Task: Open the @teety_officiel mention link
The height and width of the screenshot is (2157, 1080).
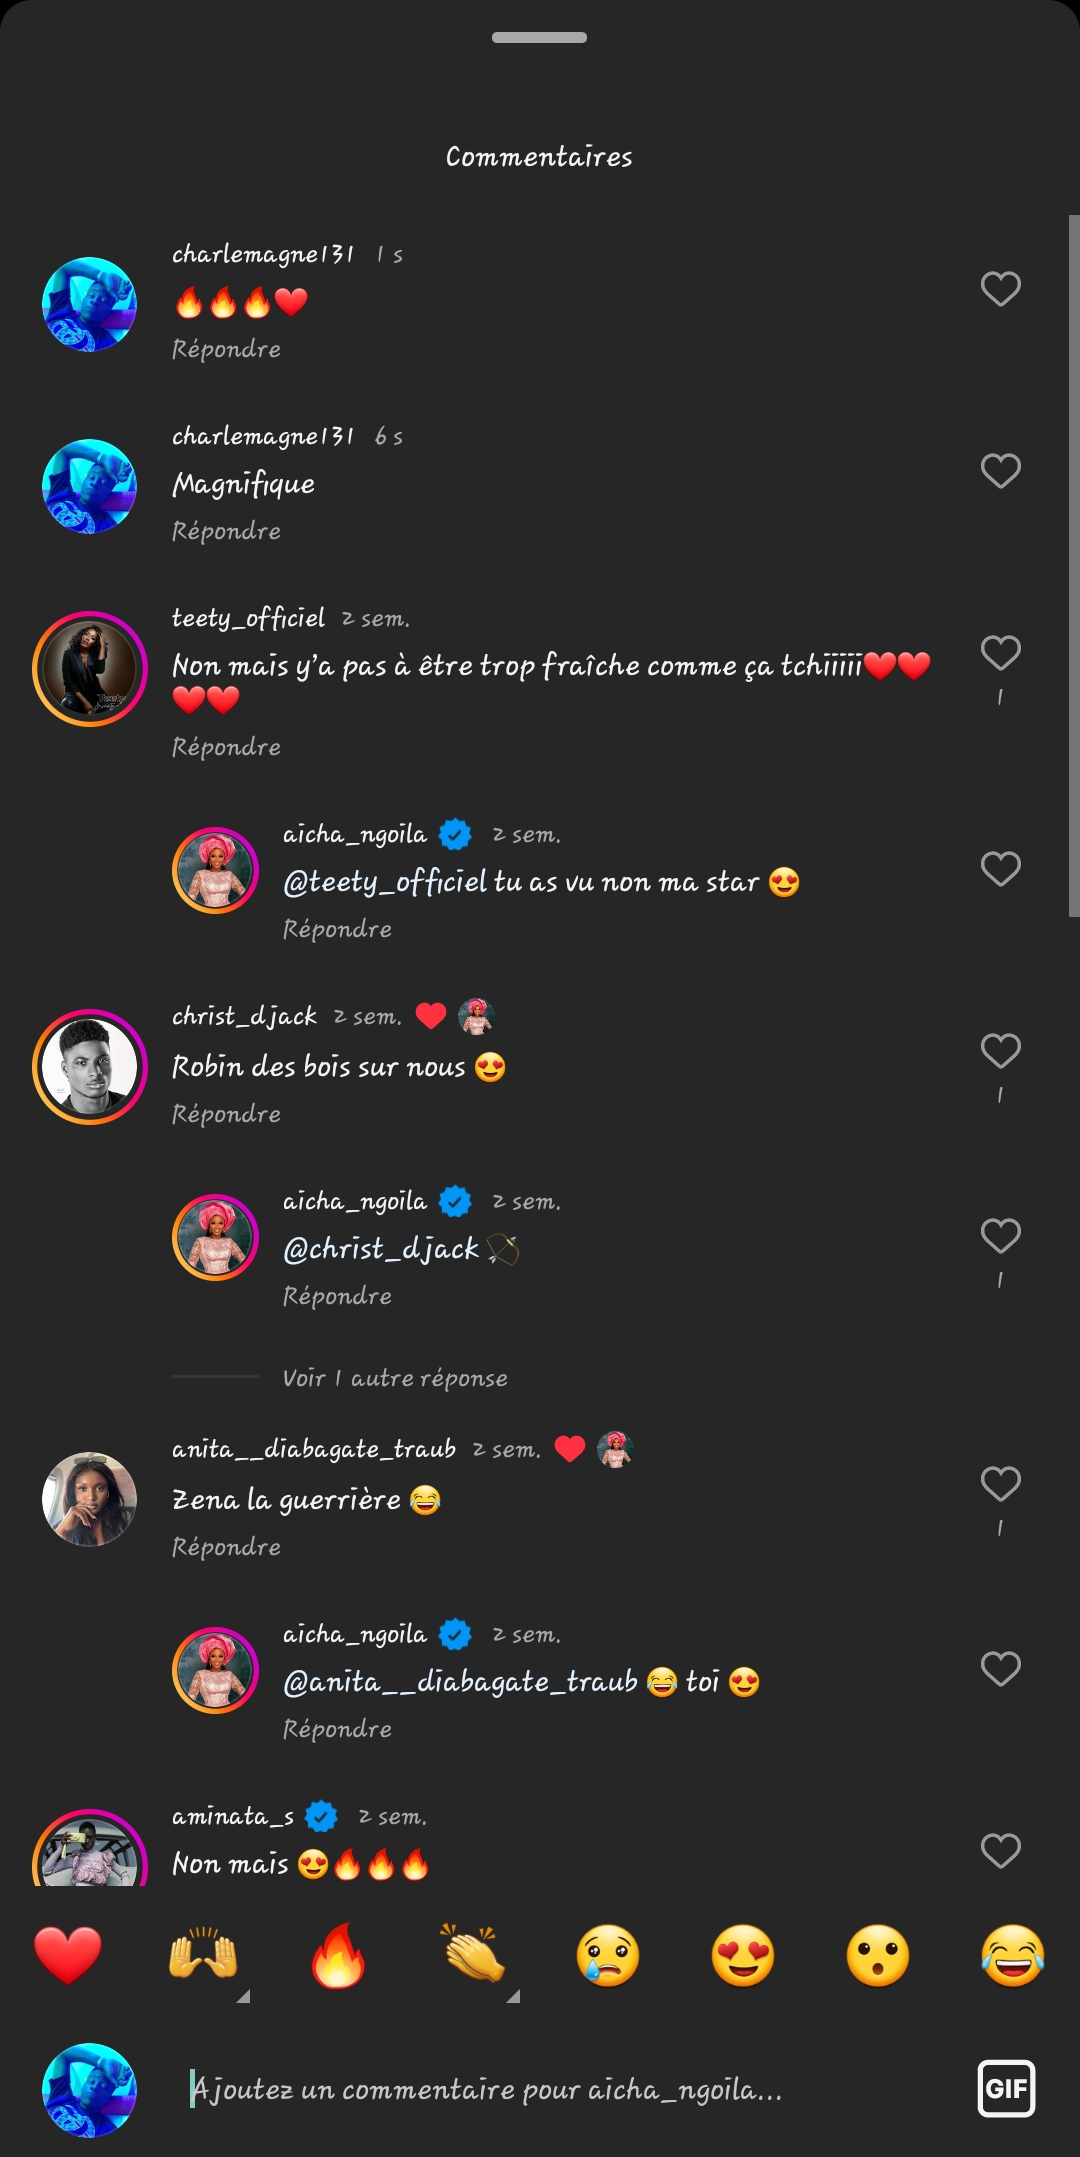Action: click(385, 882)
